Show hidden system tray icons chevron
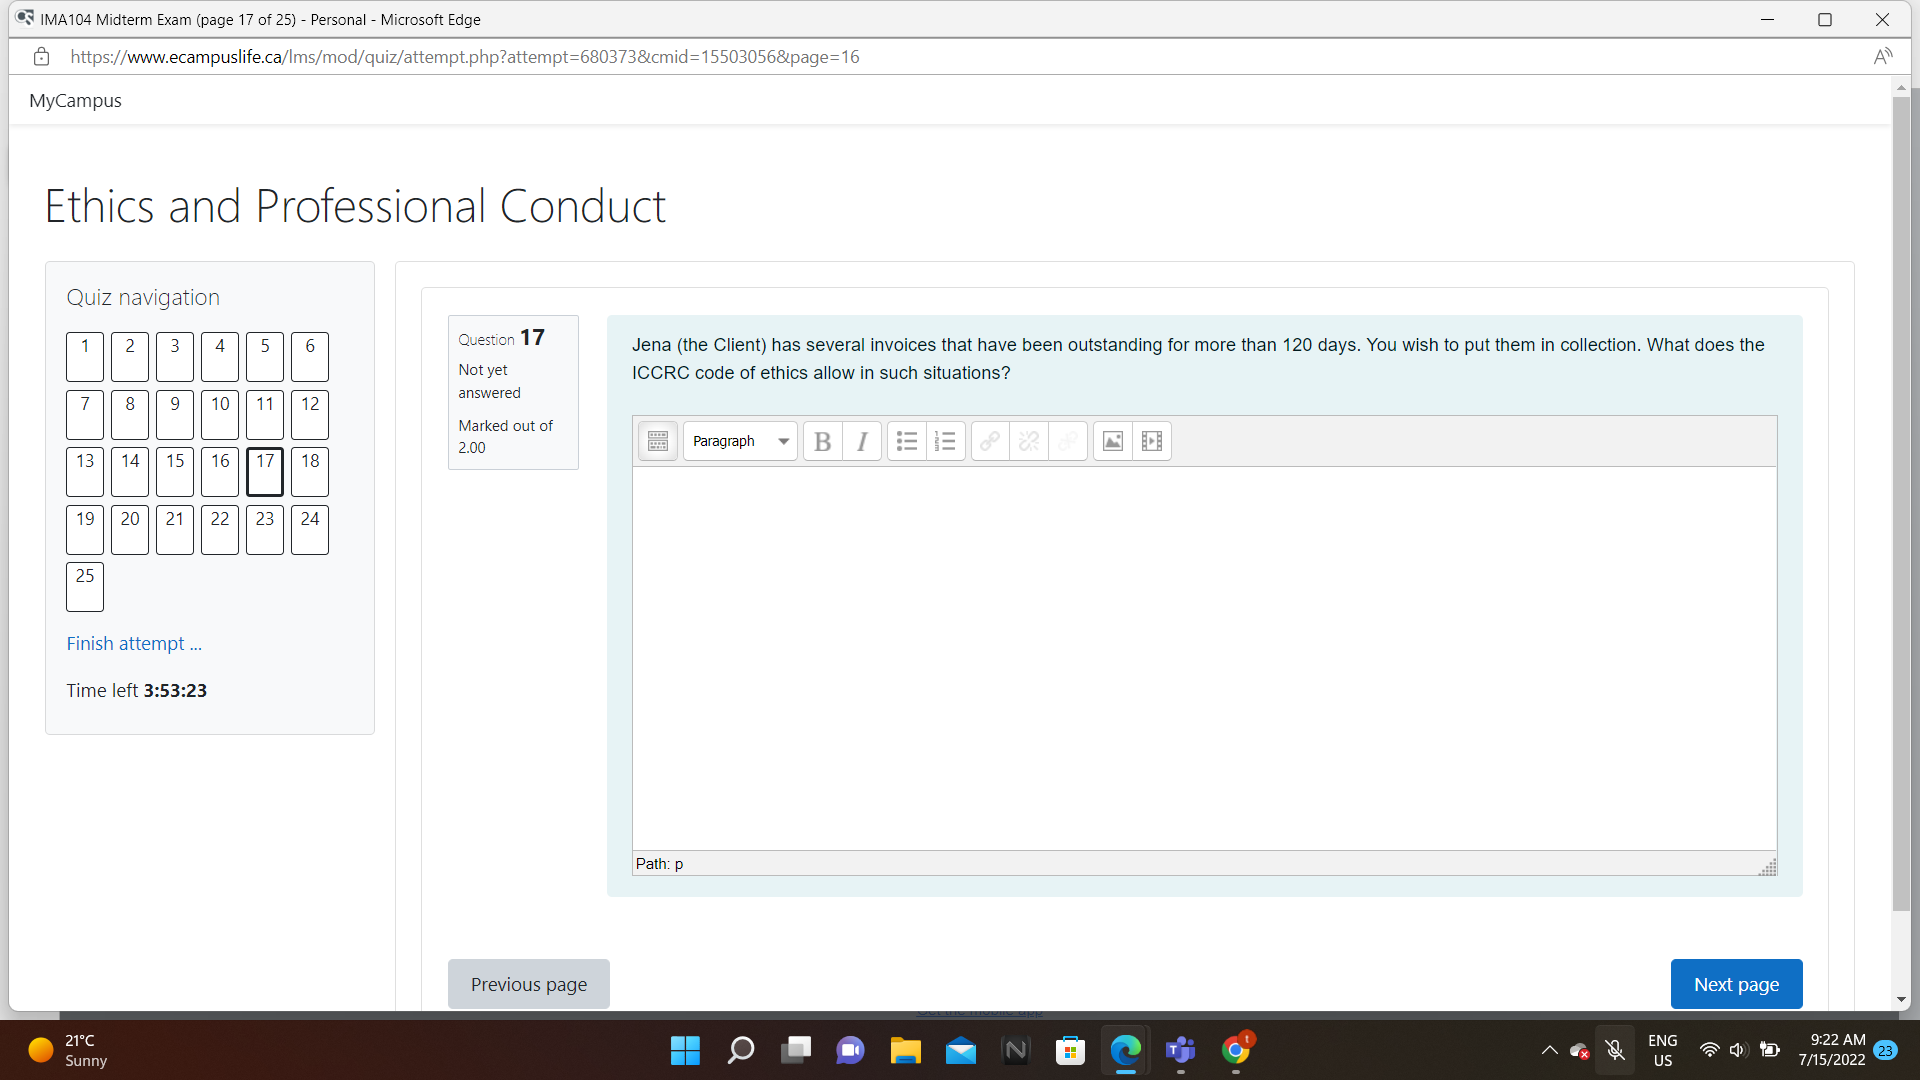Viewport: 1920px width, 1080px height. coord(1549,1050)
